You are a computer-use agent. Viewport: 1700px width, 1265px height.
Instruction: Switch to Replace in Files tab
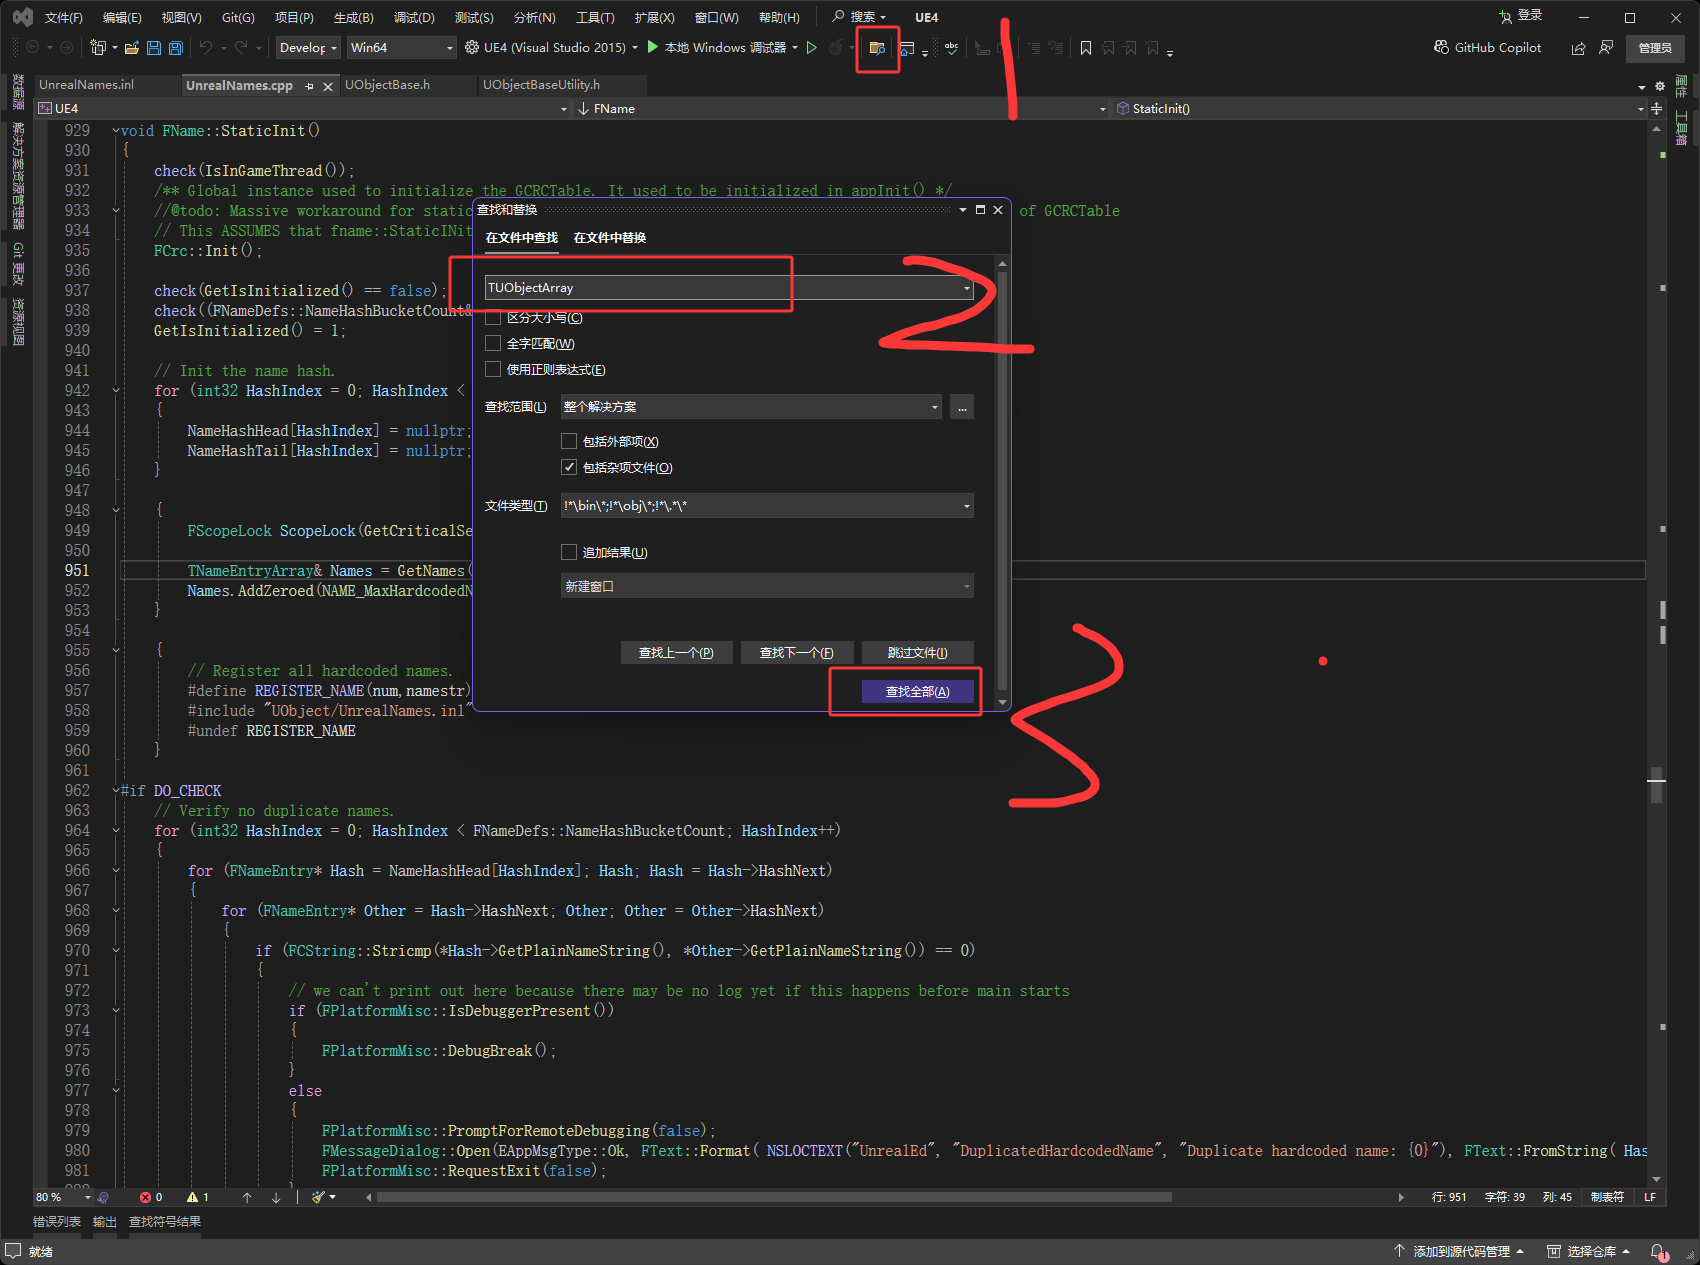click(610, 237)
